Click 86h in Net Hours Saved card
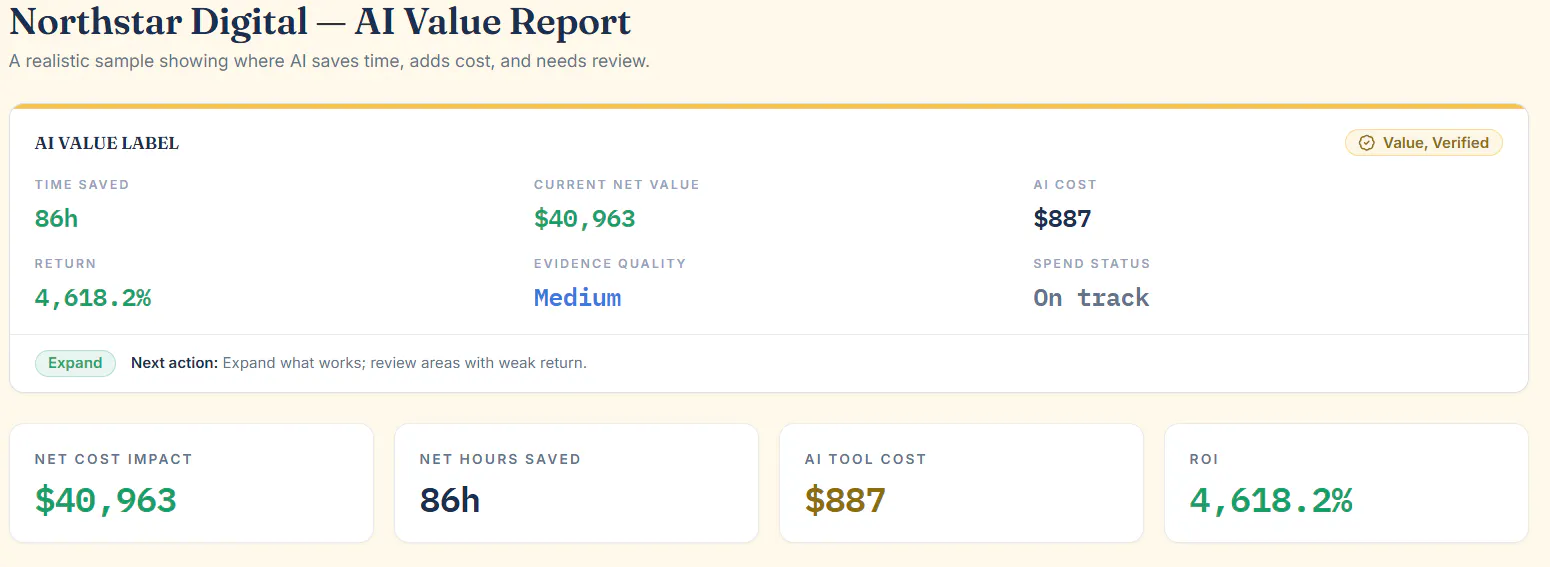Screen dimensions: 1550x567 click(x=450, y=500)
